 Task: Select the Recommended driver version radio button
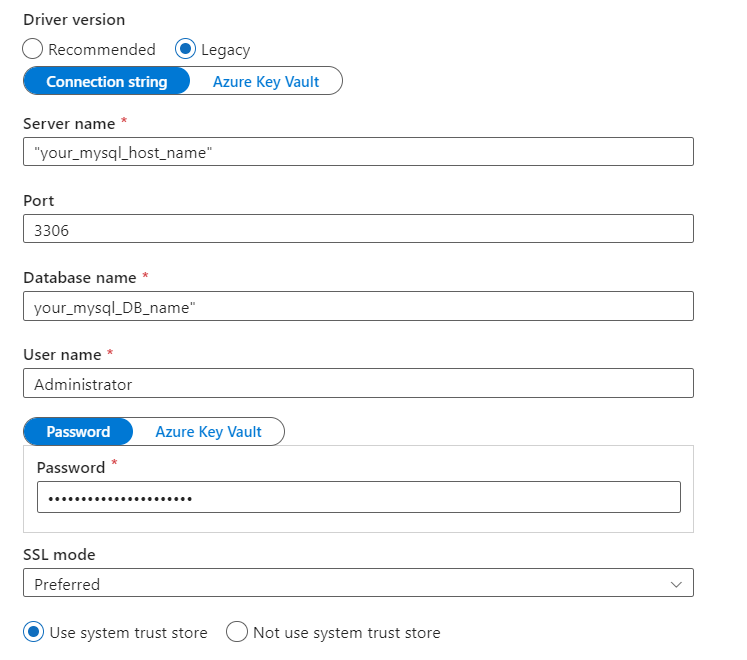point(33,49)
